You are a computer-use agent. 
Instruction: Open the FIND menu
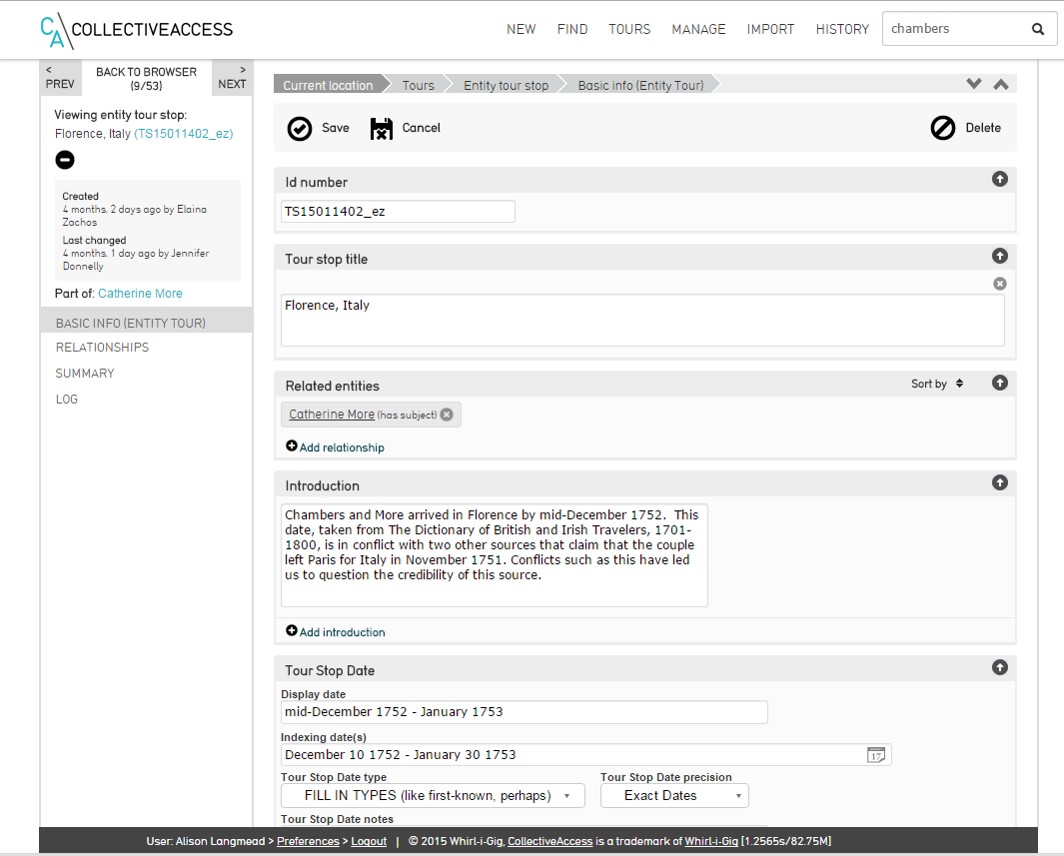[572, 29]
